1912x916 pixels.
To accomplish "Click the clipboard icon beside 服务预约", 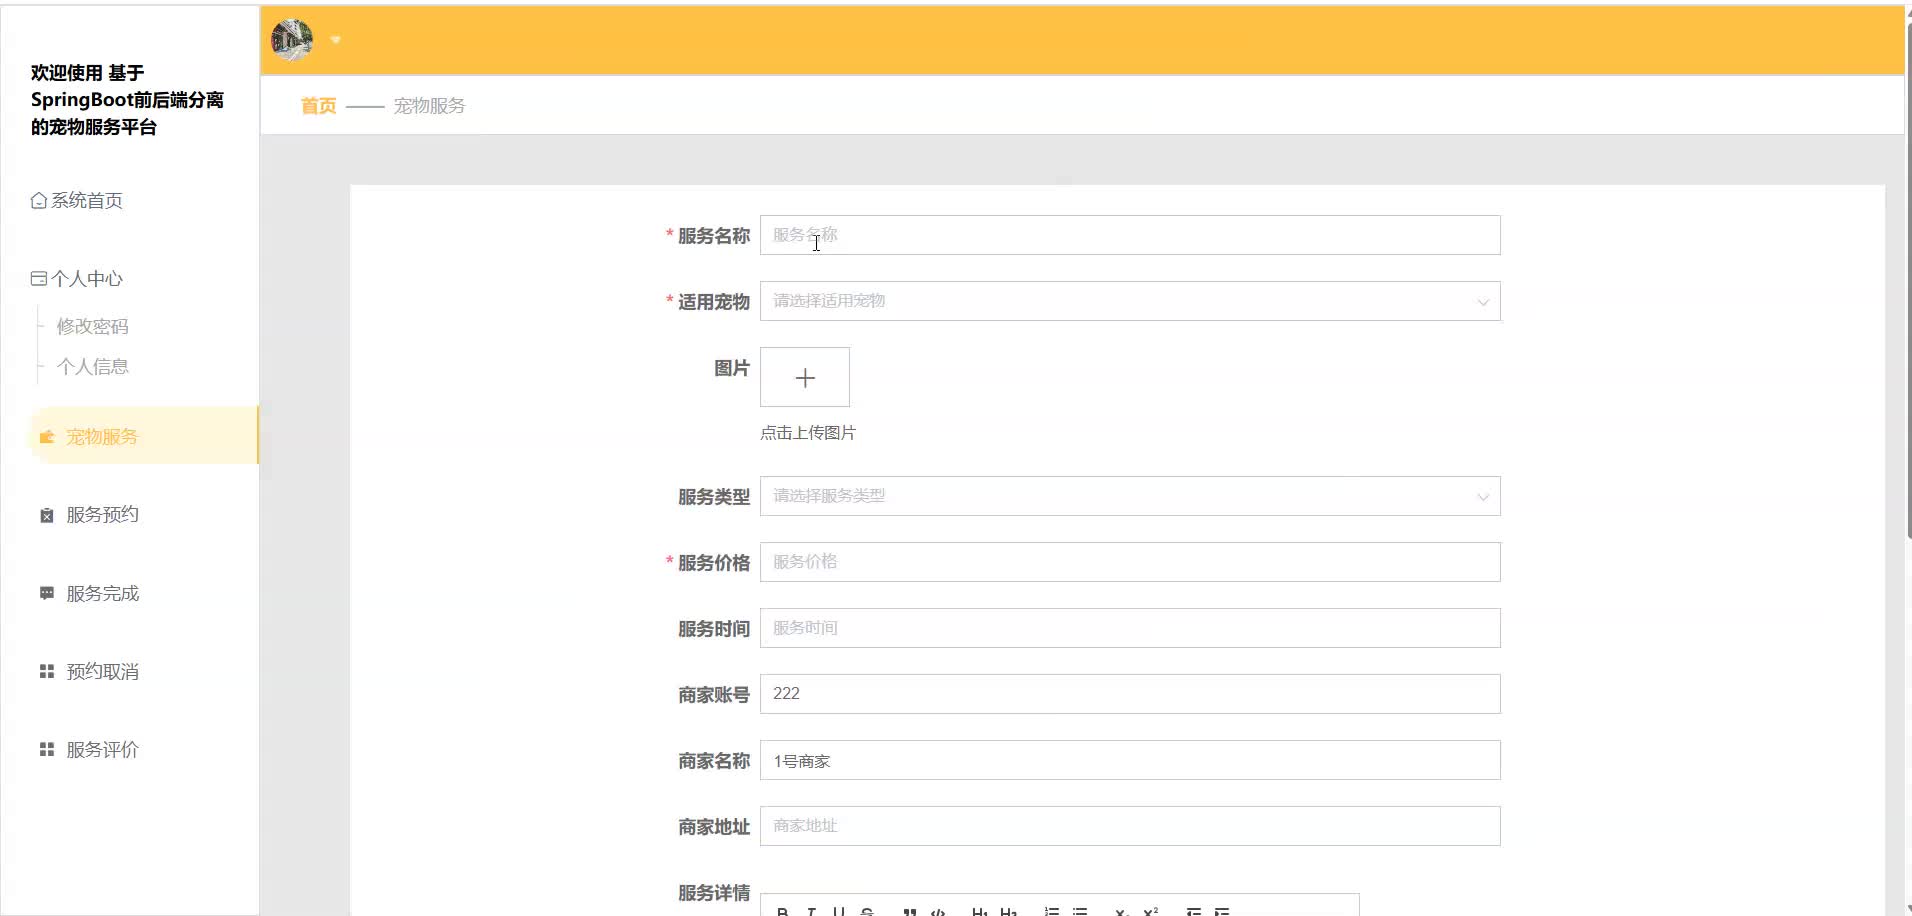I will [46, 515].
